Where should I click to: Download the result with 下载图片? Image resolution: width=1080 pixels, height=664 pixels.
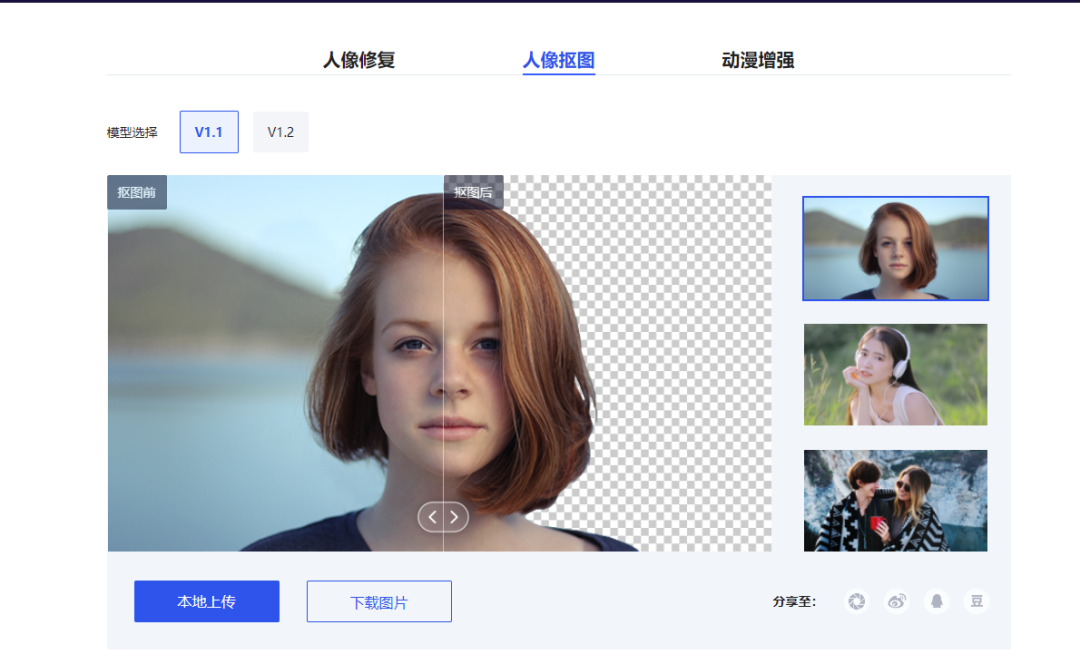[x=379, y=601]
